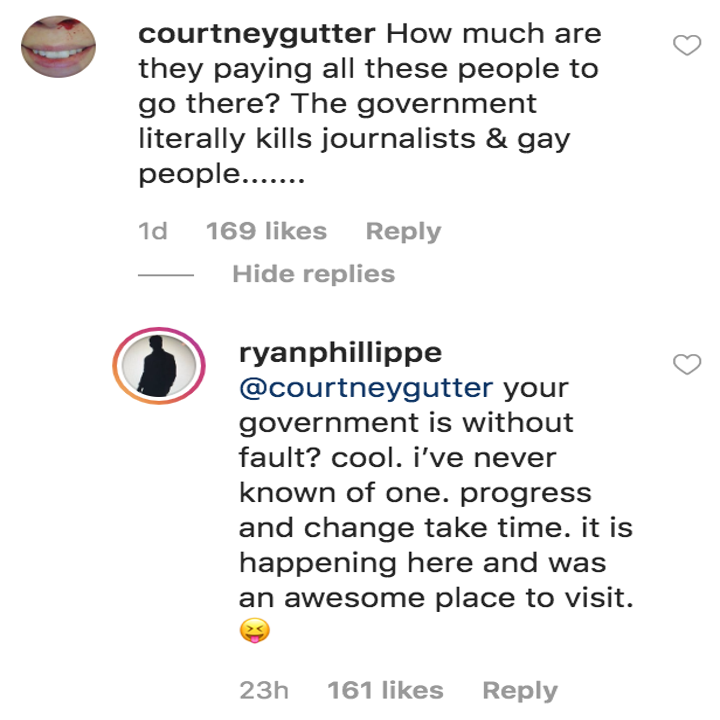Like ryanphillippe's reply with the heart
Screen dimensions: 720x720
[687, 365]
